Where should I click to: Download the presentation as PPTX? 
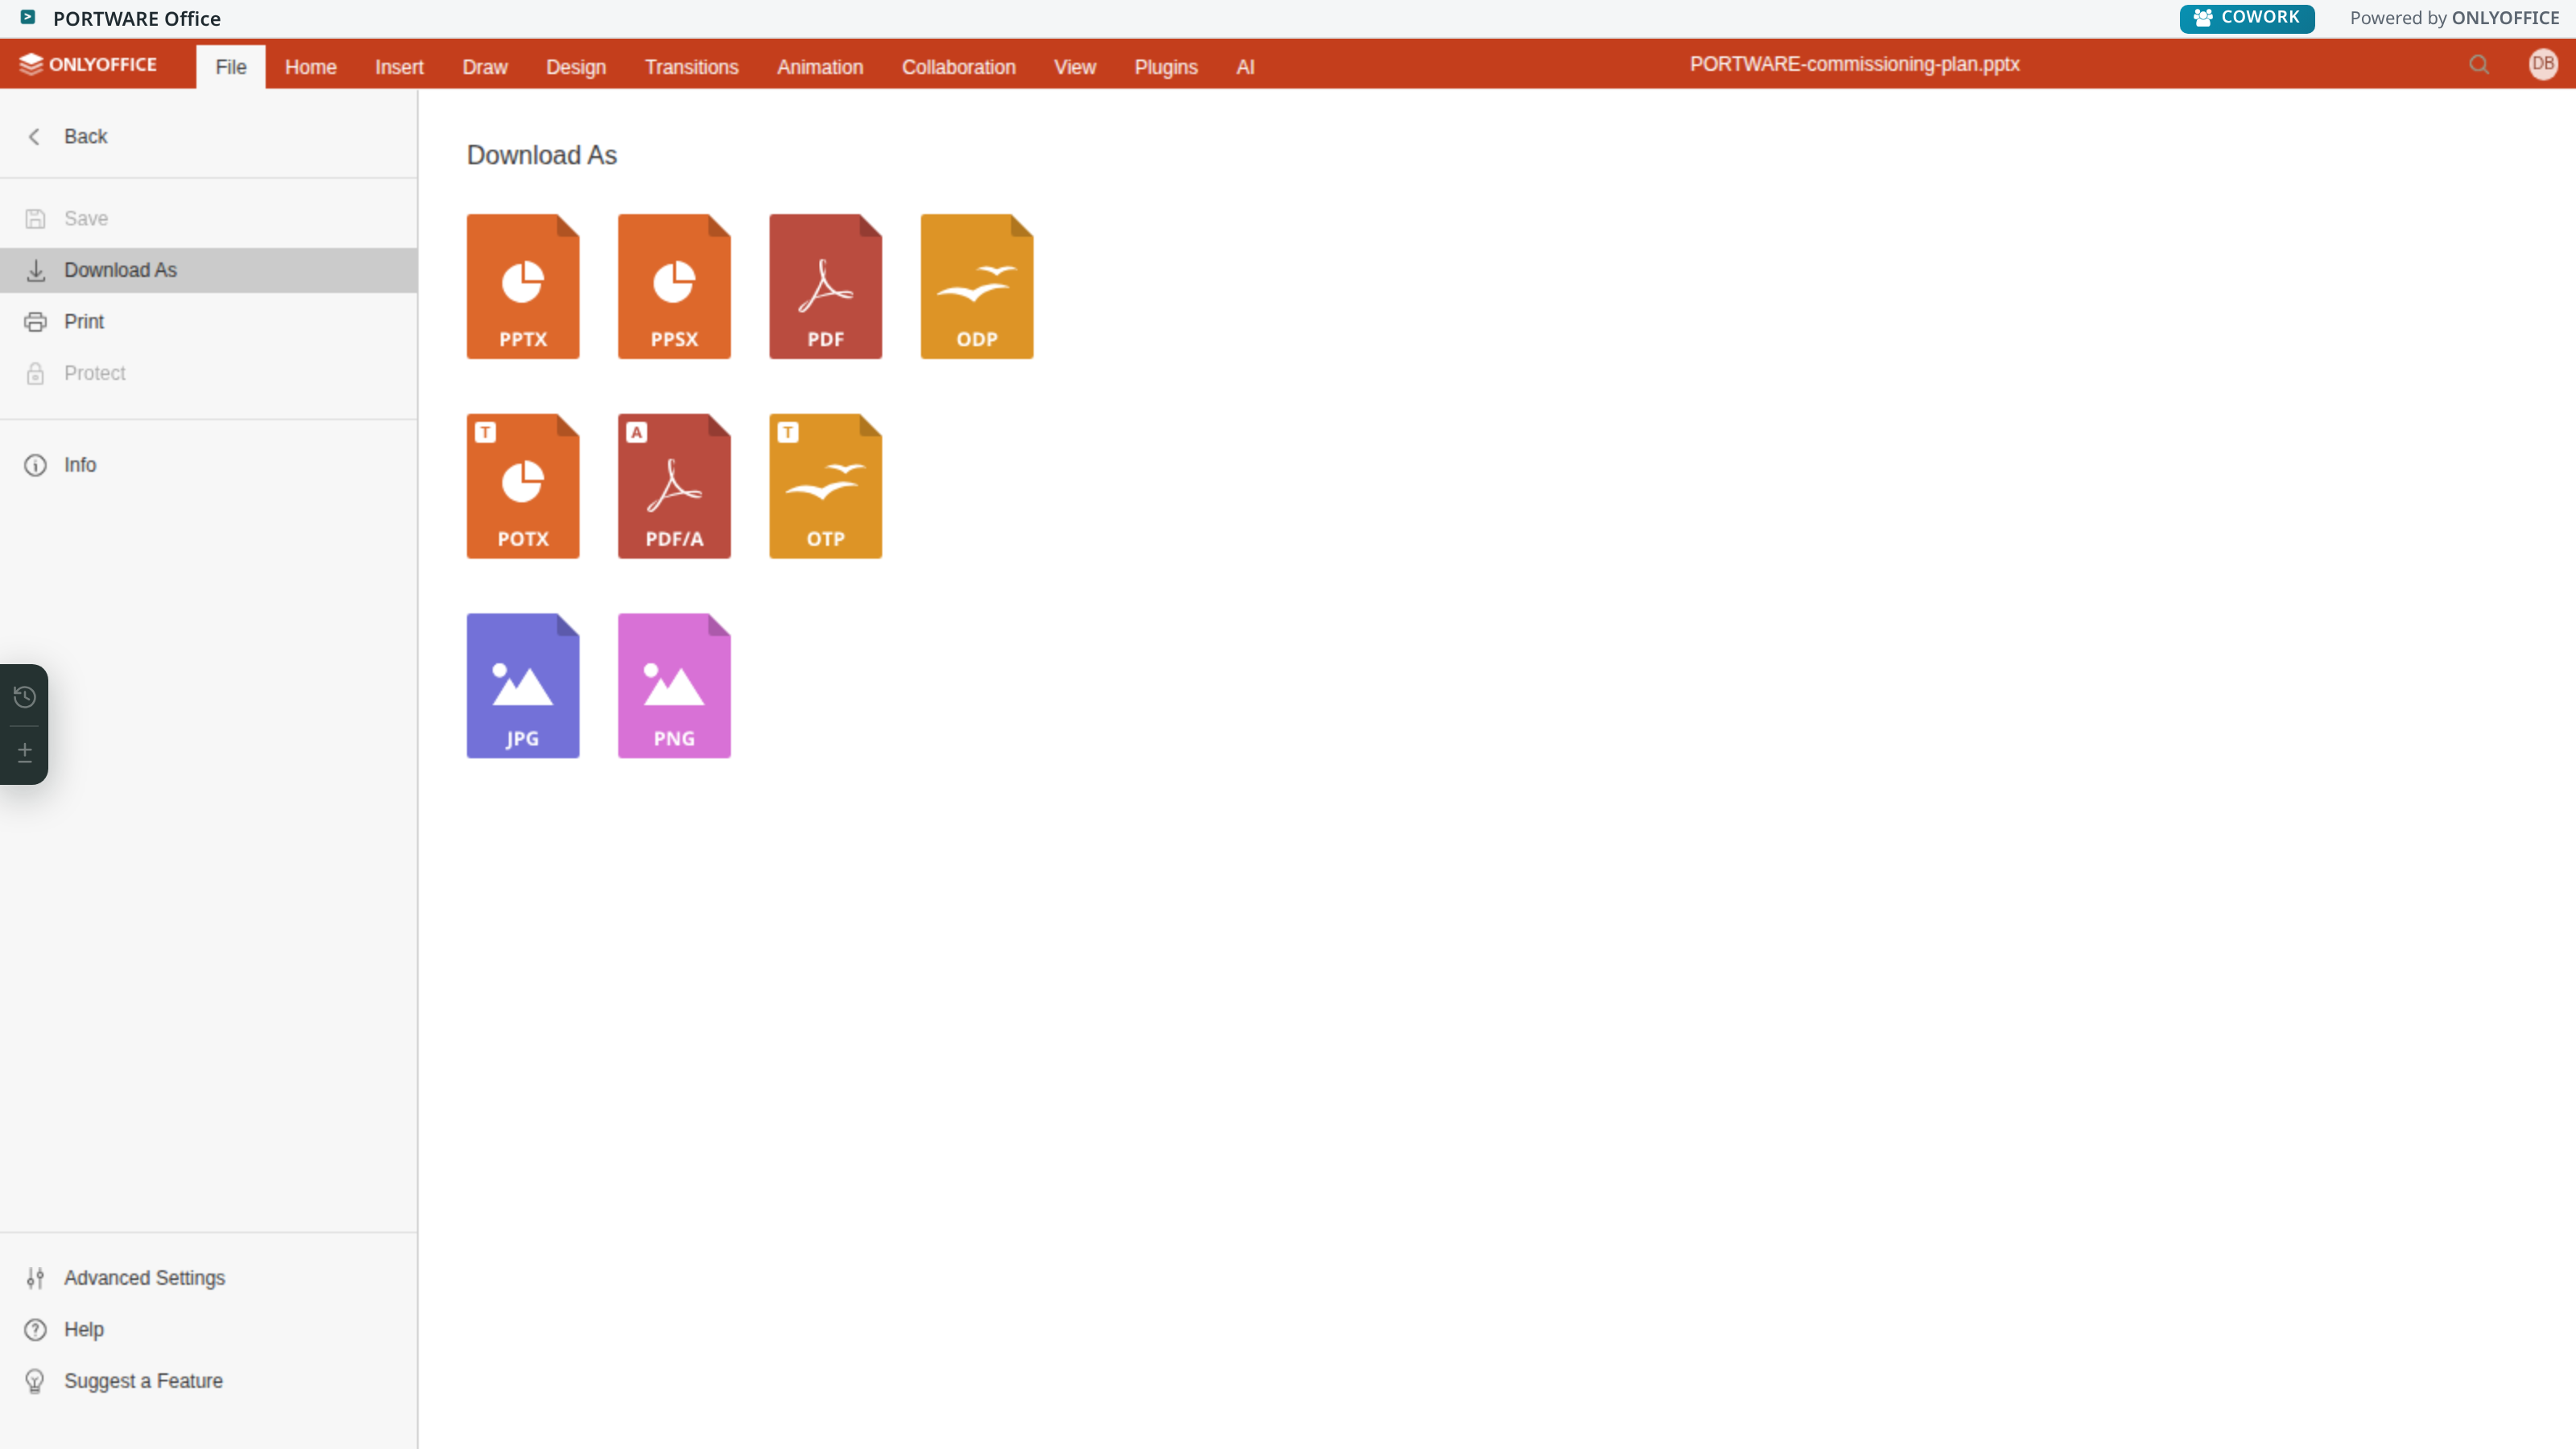523,286
